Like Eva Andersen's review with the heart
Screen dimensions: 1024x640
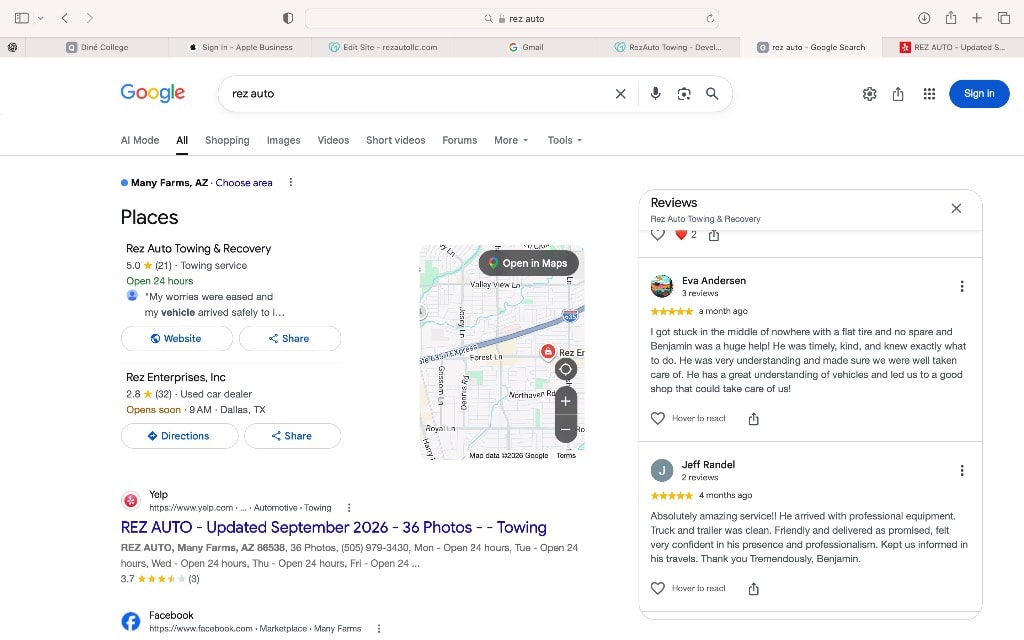click(658, 418)
